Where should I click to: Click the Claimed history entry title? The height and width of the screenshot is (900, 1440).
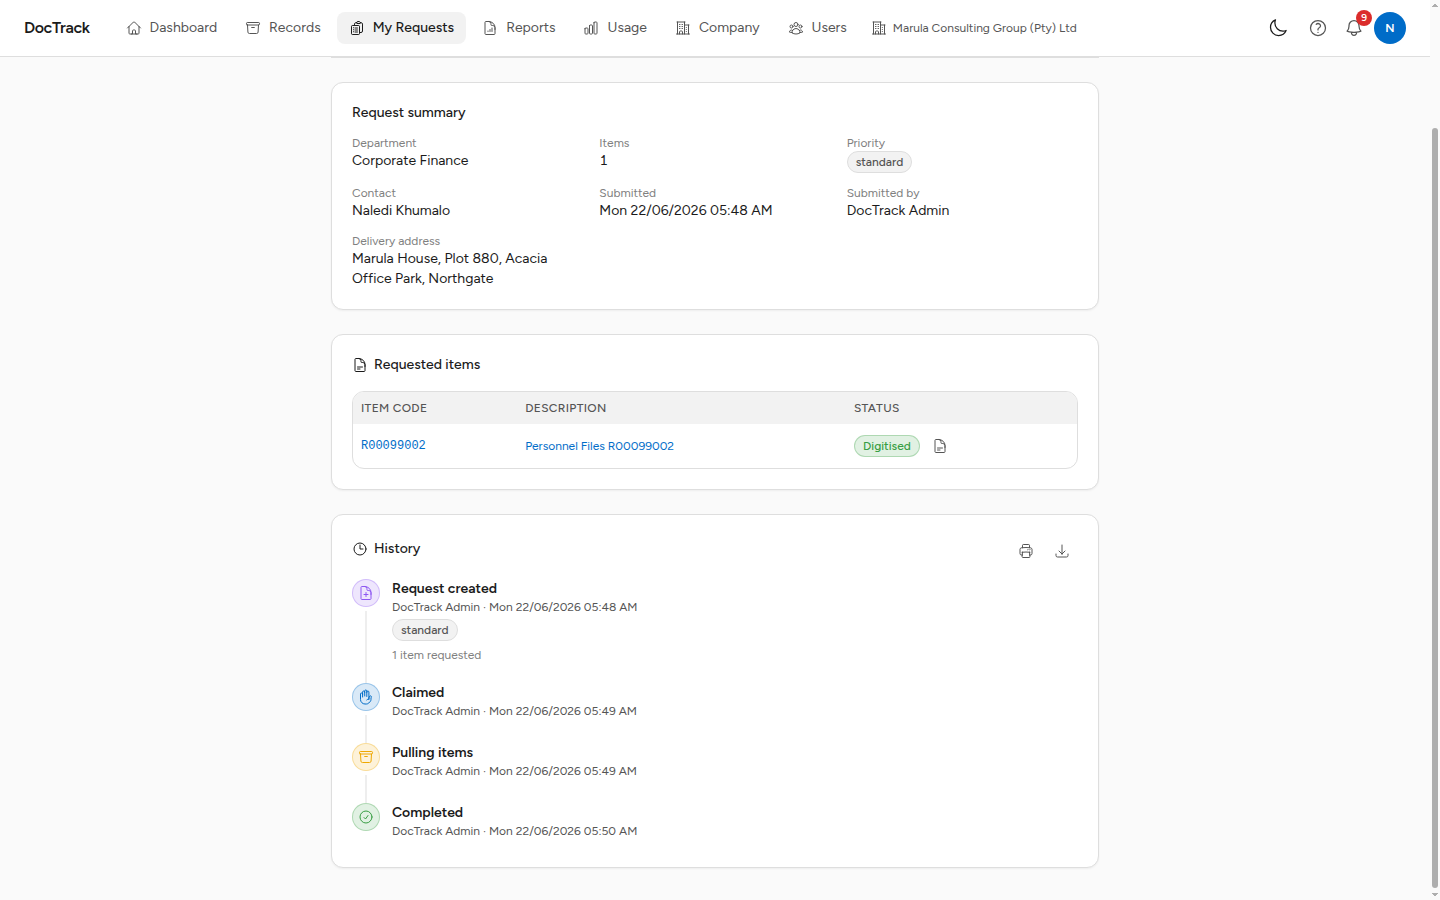pos(418,692)
